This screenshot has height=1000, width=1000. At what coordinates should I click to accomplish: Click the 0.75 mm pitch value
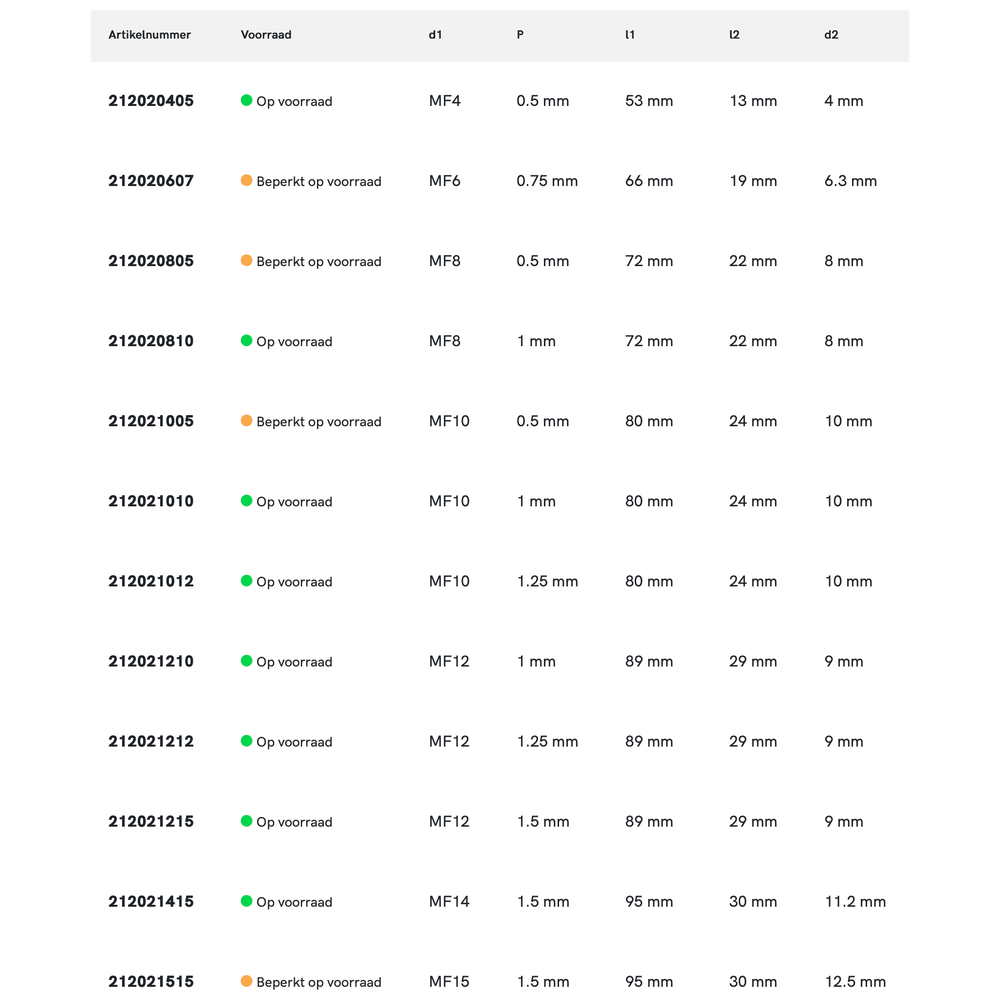(x=547, y=181)
